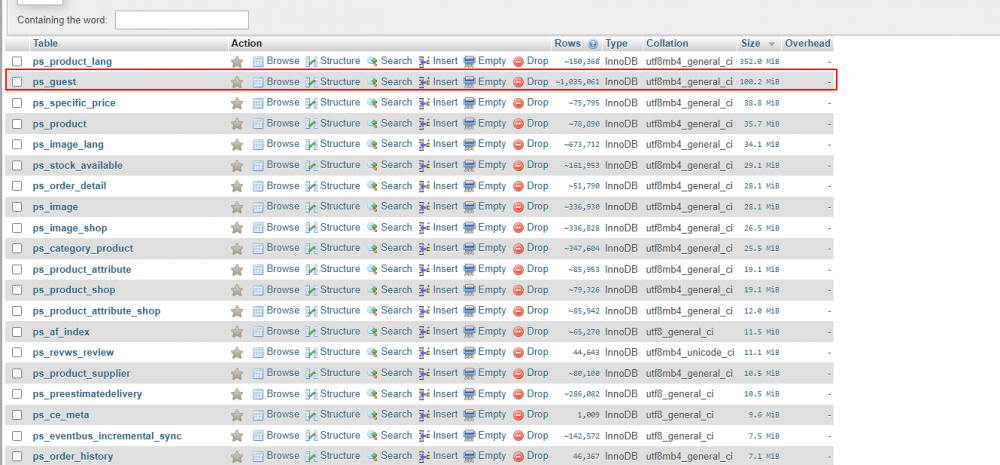Click Drop text for ps_order_history
Image resolution: width=1000 pixels, height=465 pixels.
pos(538,456)
